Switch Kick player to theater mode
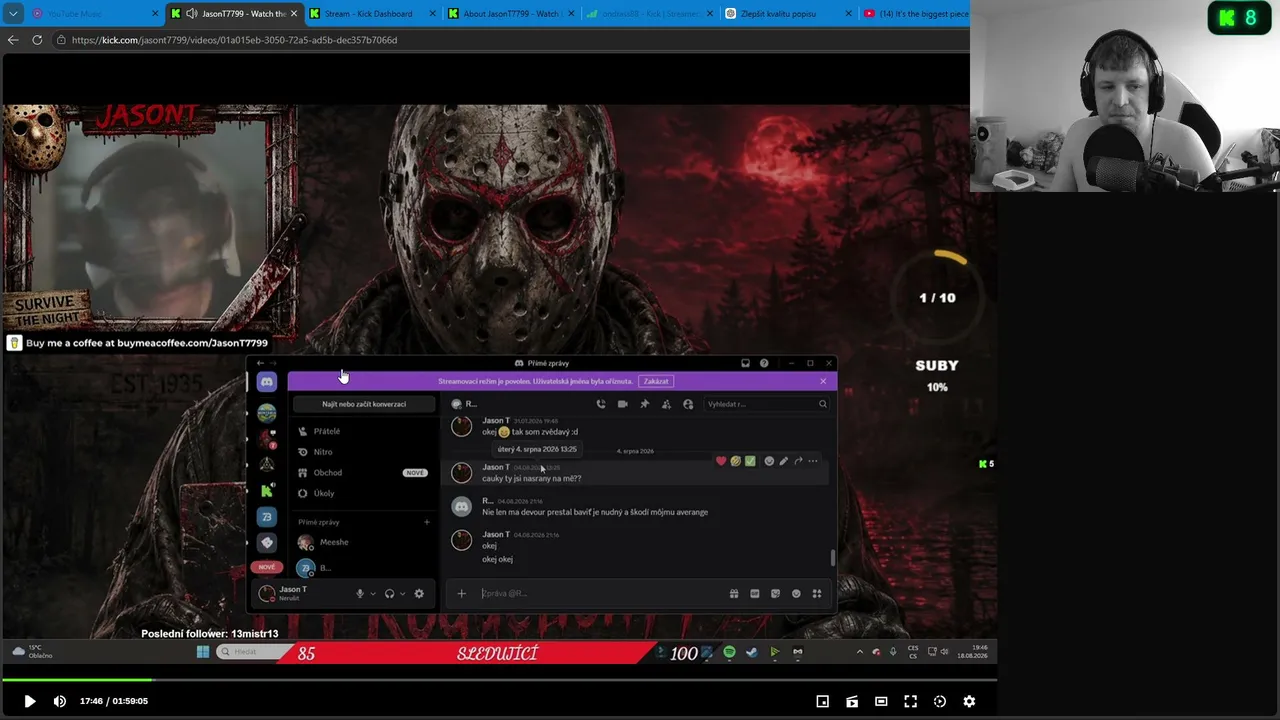 [x=881, y=701]
